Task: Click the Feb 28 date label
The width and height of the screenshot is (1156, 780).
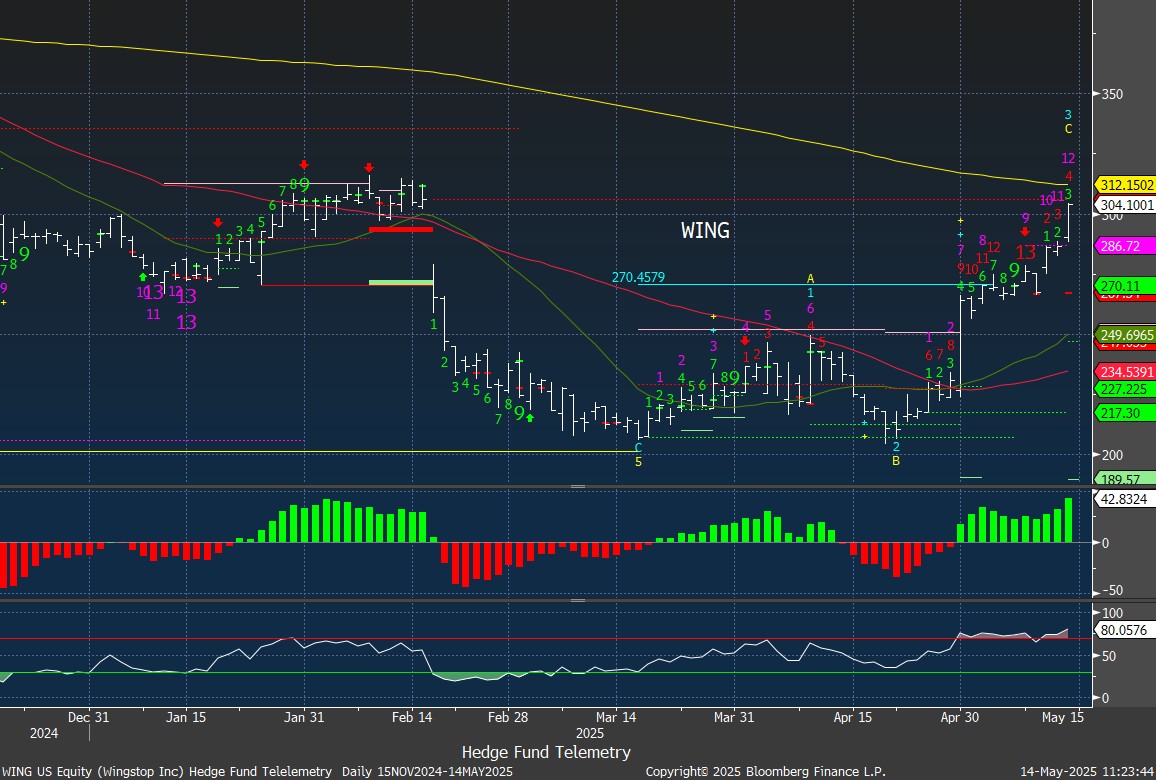Action: coord(509,717)
